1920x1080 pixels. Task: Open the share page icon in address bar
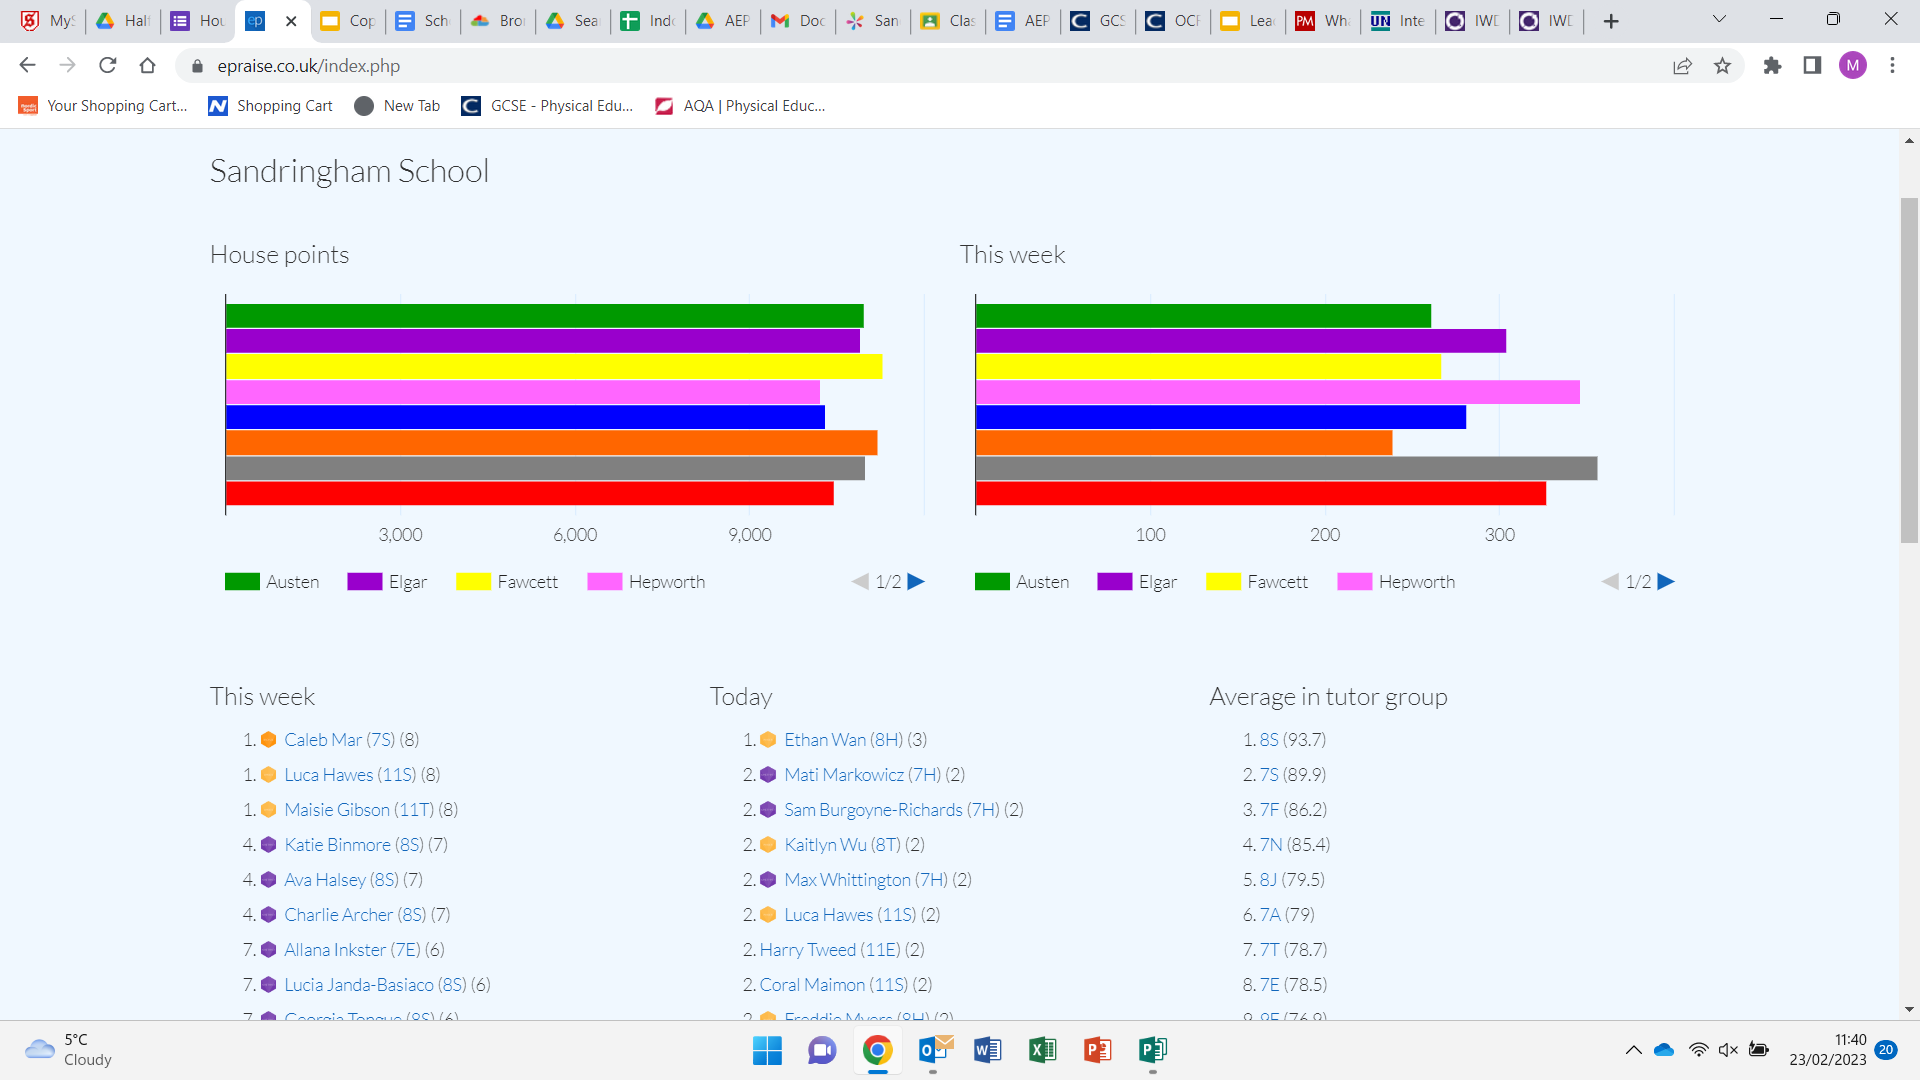(x=1682, y=65)
